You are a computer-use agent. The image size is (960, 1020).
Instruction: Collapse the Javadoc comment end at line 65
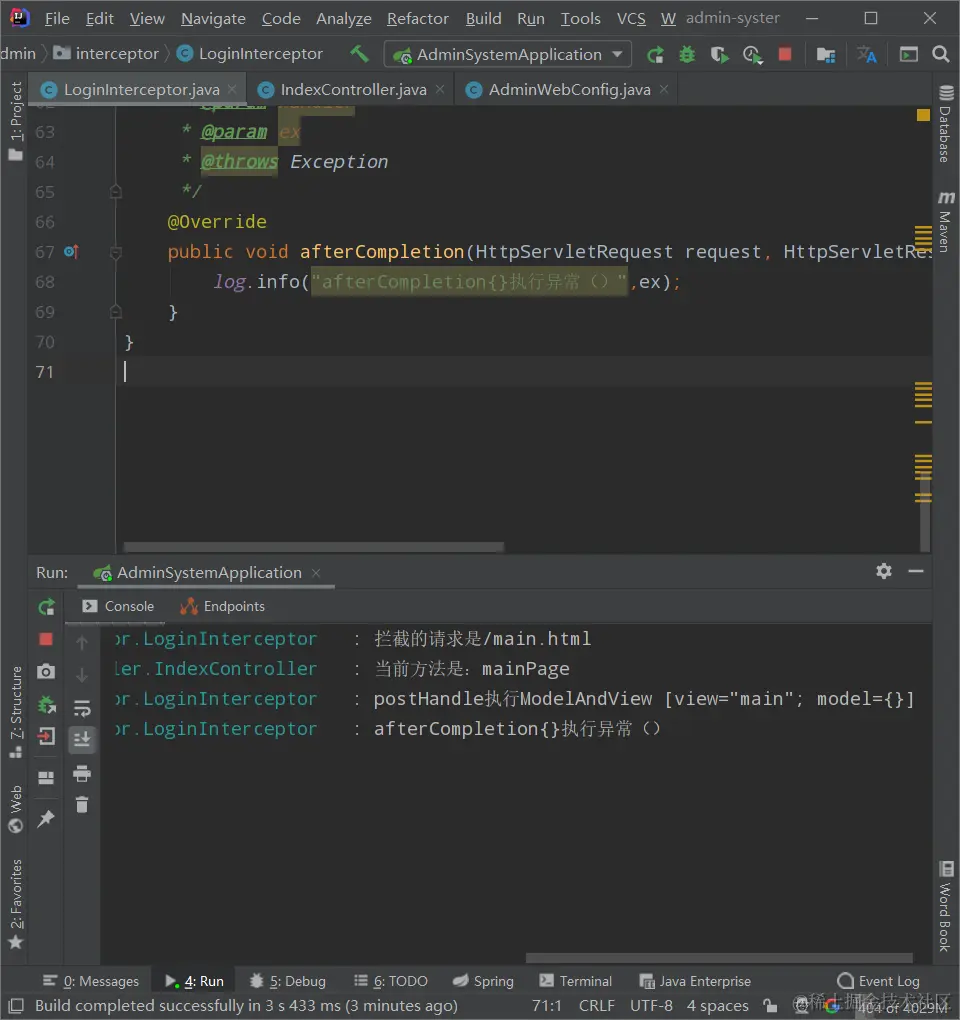116,191
